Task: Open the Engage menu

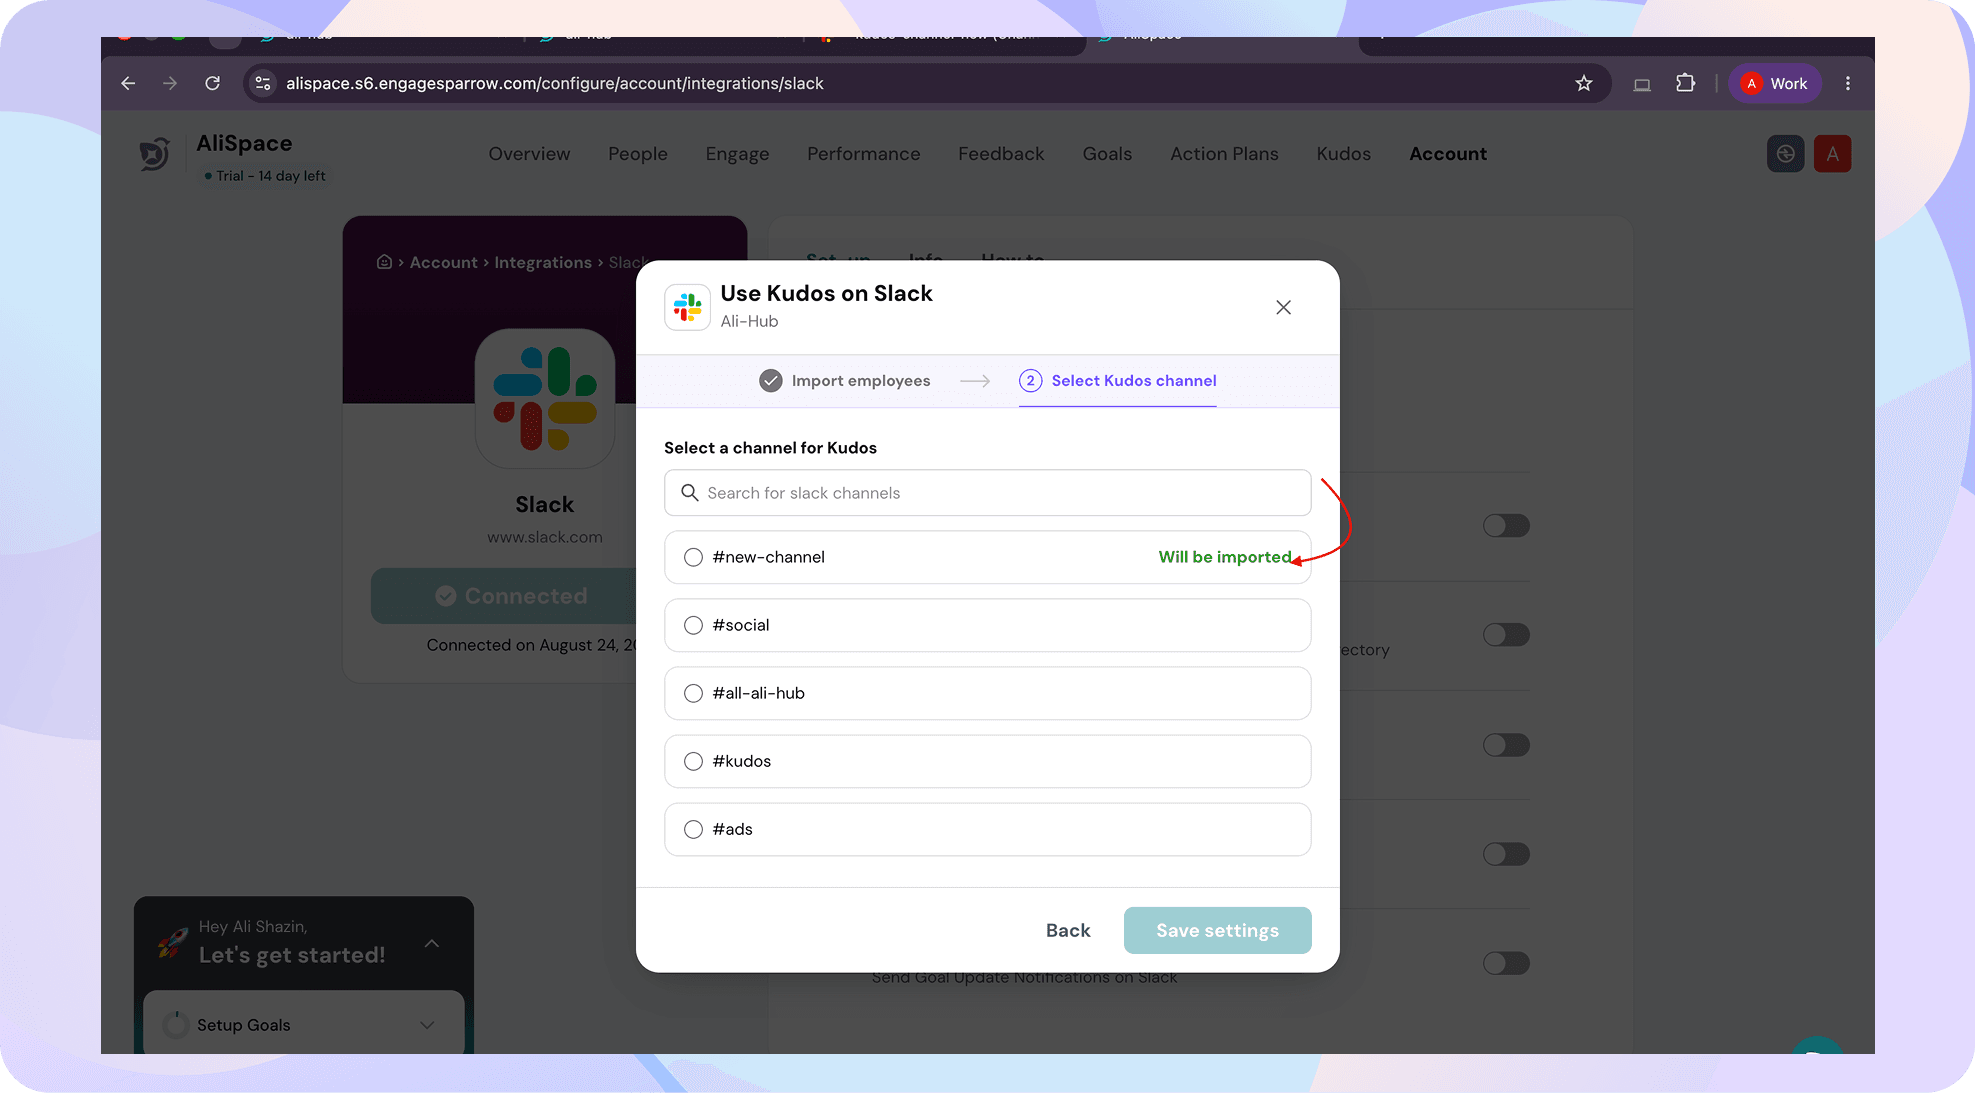Action: pos(737,154)
